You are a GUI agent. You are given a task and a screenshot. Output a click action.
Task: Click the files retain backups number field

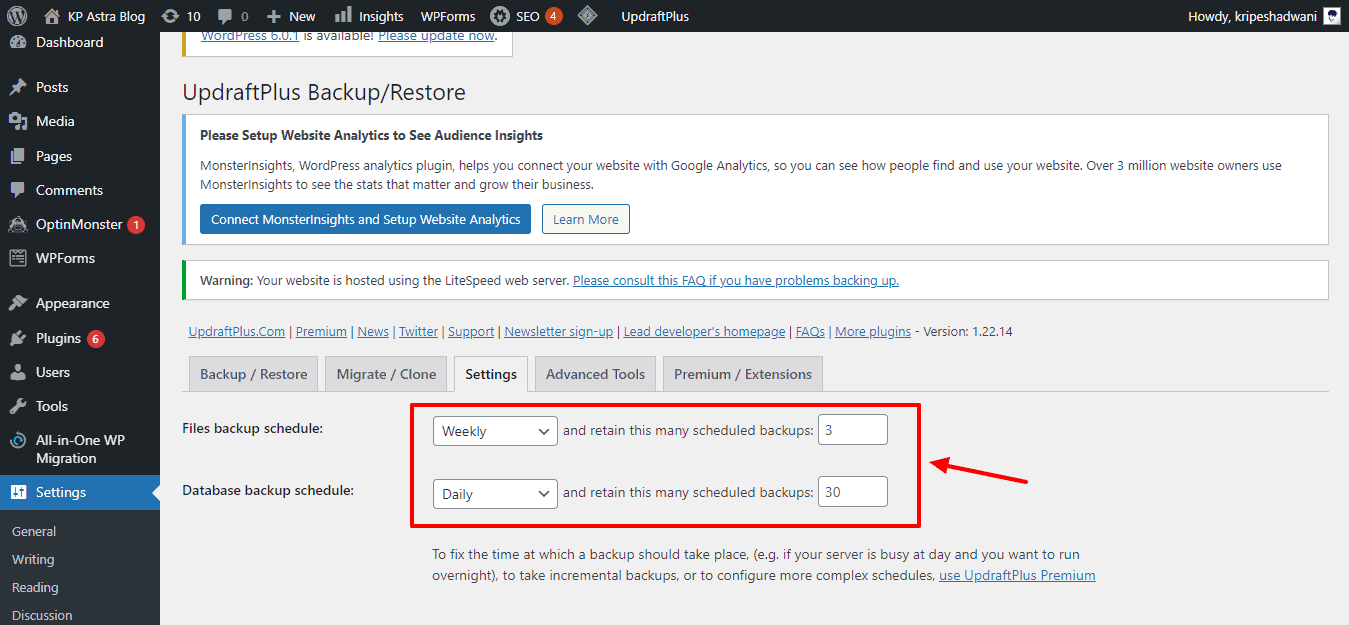pyautogui.click(x=852, y=430)
